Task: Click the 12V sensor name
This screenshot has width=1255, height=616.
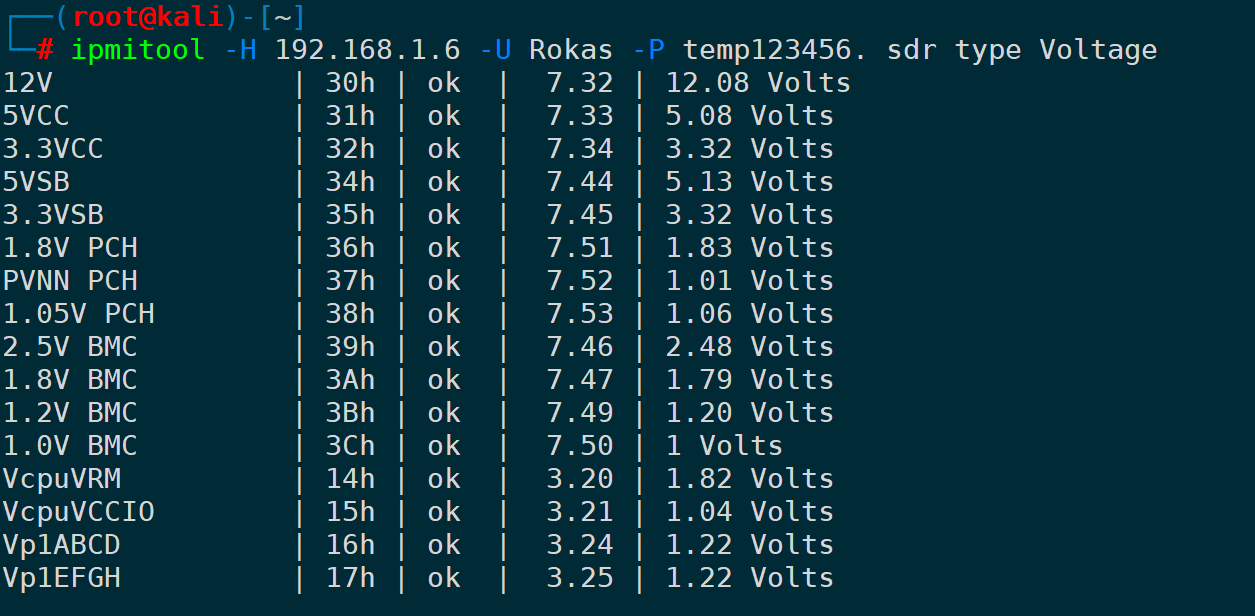Action: [28, 83]
